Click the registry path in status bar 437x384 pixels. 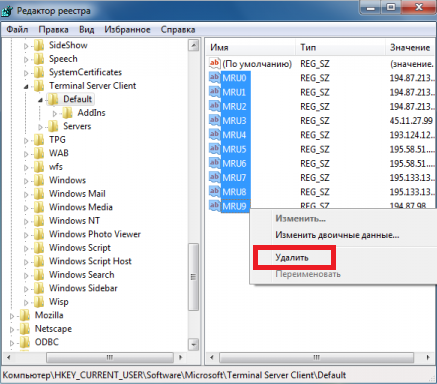(174, 375)
